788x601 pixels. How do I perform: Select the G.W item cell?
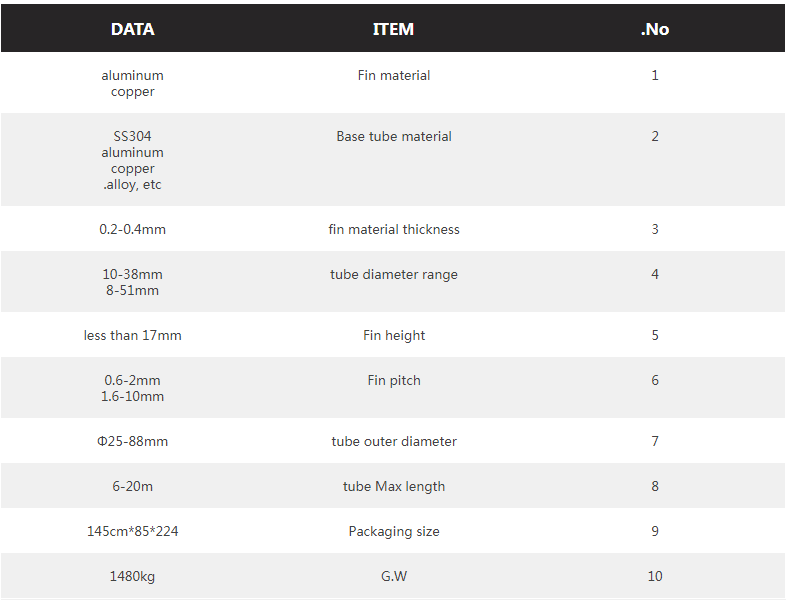coord(393,576)
